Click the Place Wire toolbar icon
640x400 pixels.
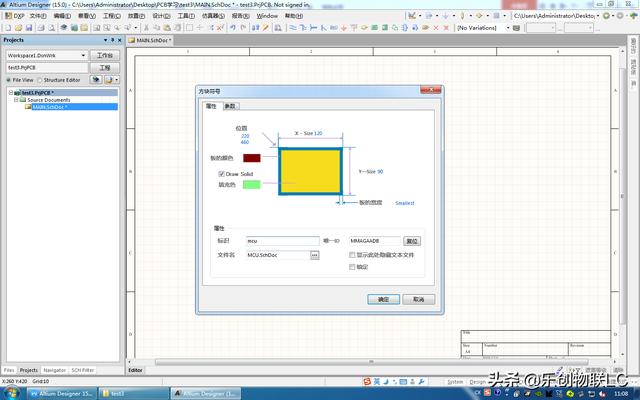click(293, 28)
